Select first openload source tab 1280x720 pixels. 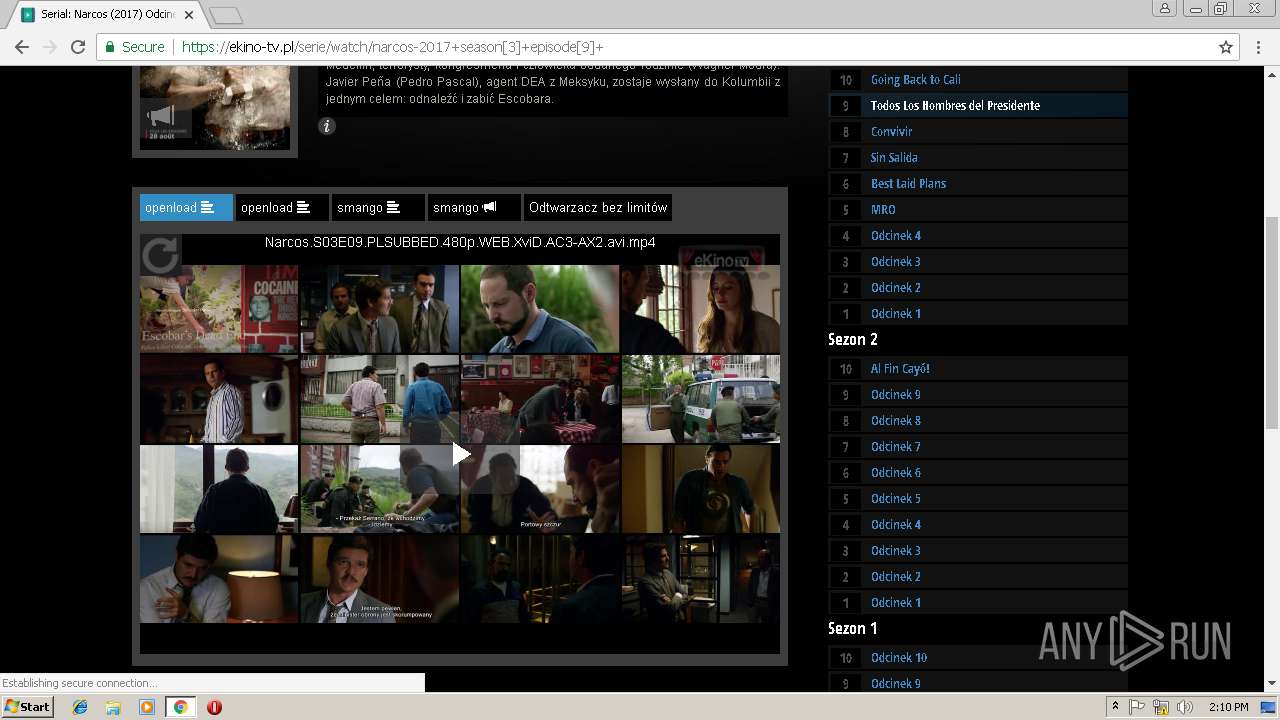186,207
